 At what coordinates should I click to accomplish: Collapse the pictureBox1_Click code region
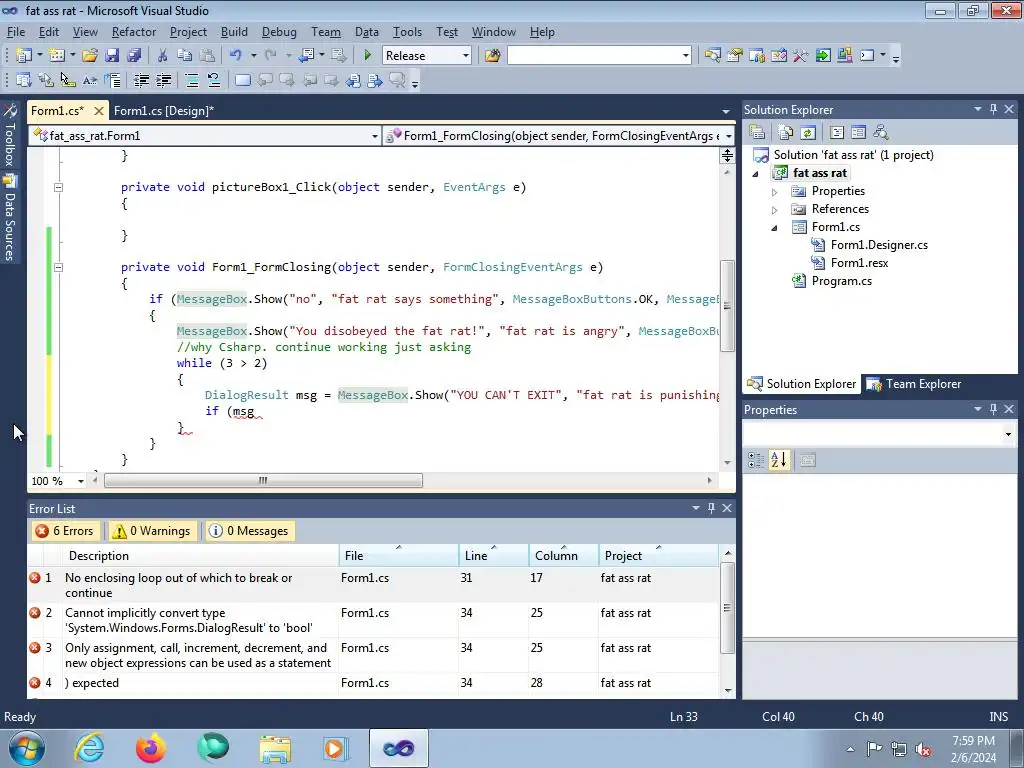(x=58, y=187)
